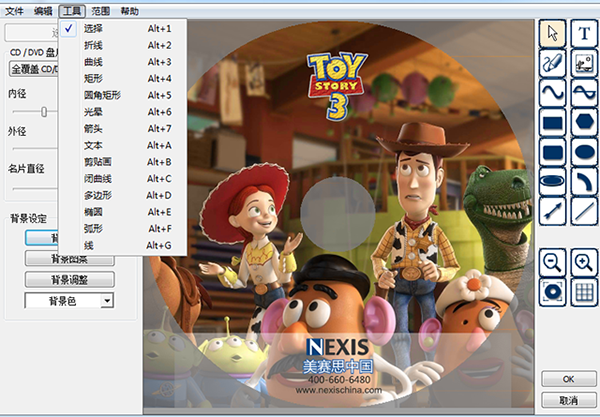Select the Text (T) tool icon
The image size is (600, 417).
(x=584, y=34)
